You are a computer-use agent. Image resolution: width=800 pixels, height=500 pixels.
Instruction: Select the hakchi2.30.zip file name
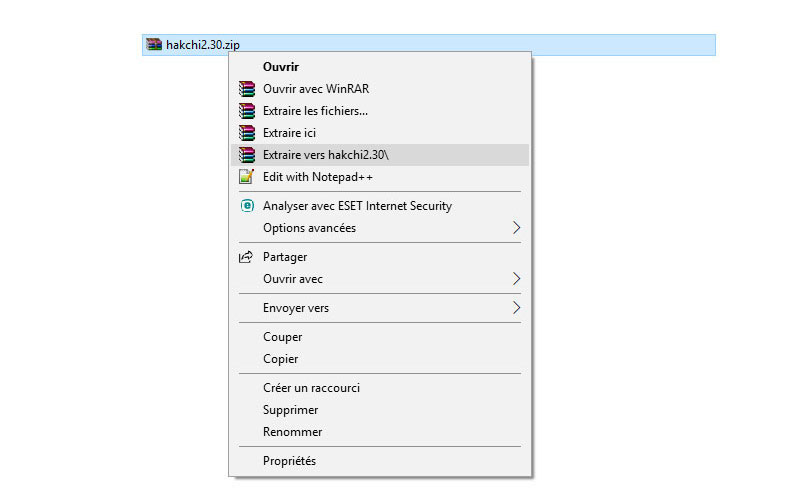(x=203, y=44)
